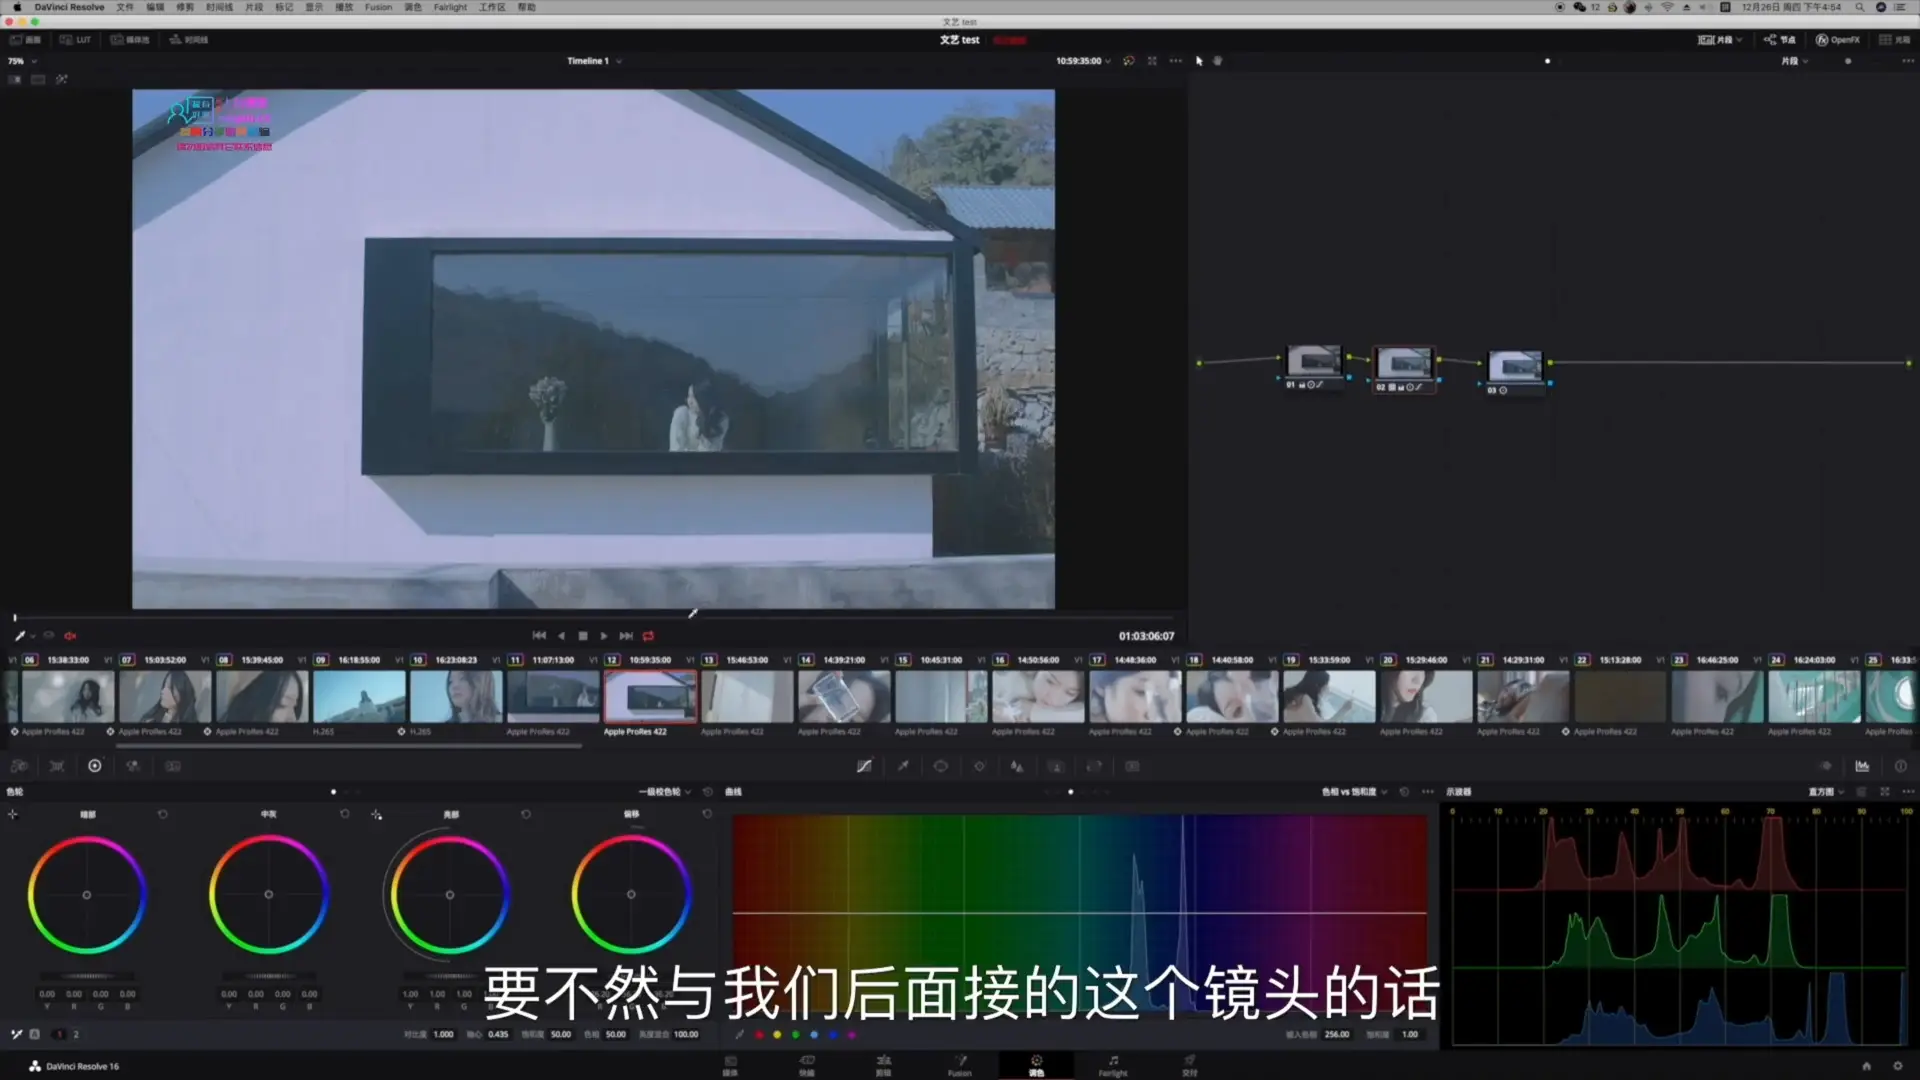Image resolution: width=1920 pixels, height=1080 pixels.
Task: Click the white point picker near Gain wheel
Action: 377,815
